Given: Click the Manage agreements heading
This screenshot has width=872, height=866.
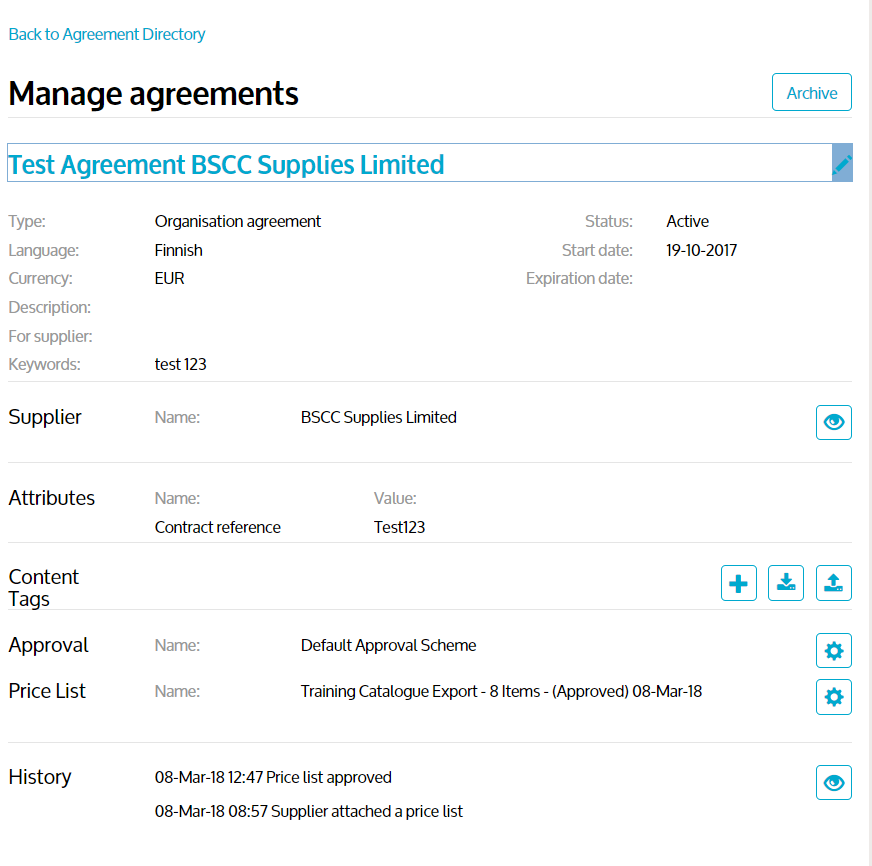Looking at the screenshot, I should (x=153, y=93).
